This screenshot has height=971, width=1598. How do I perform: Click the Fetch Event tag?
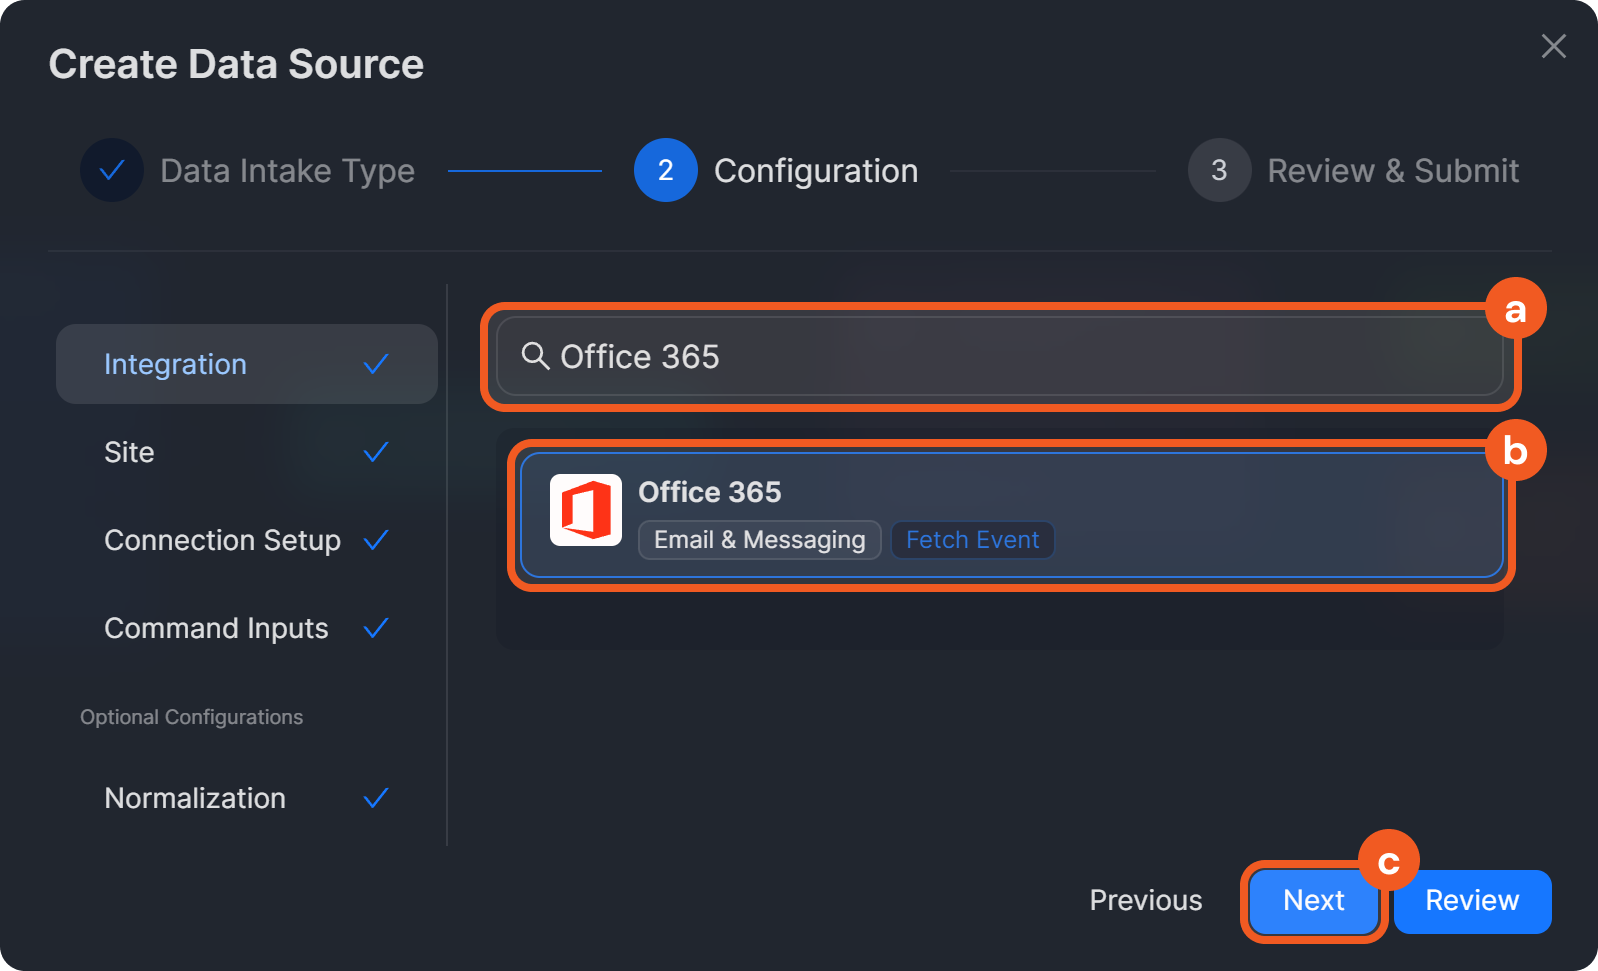coord(972,540)
